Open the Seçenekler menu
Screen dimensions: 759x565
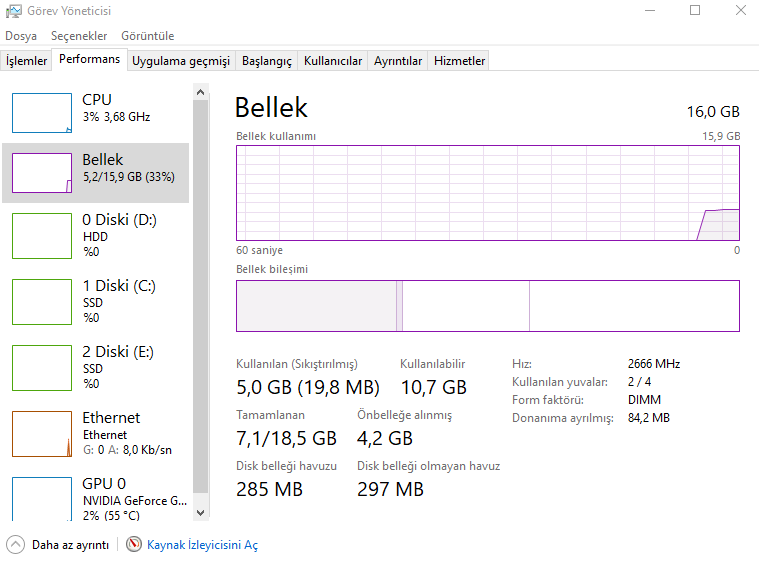79,35
